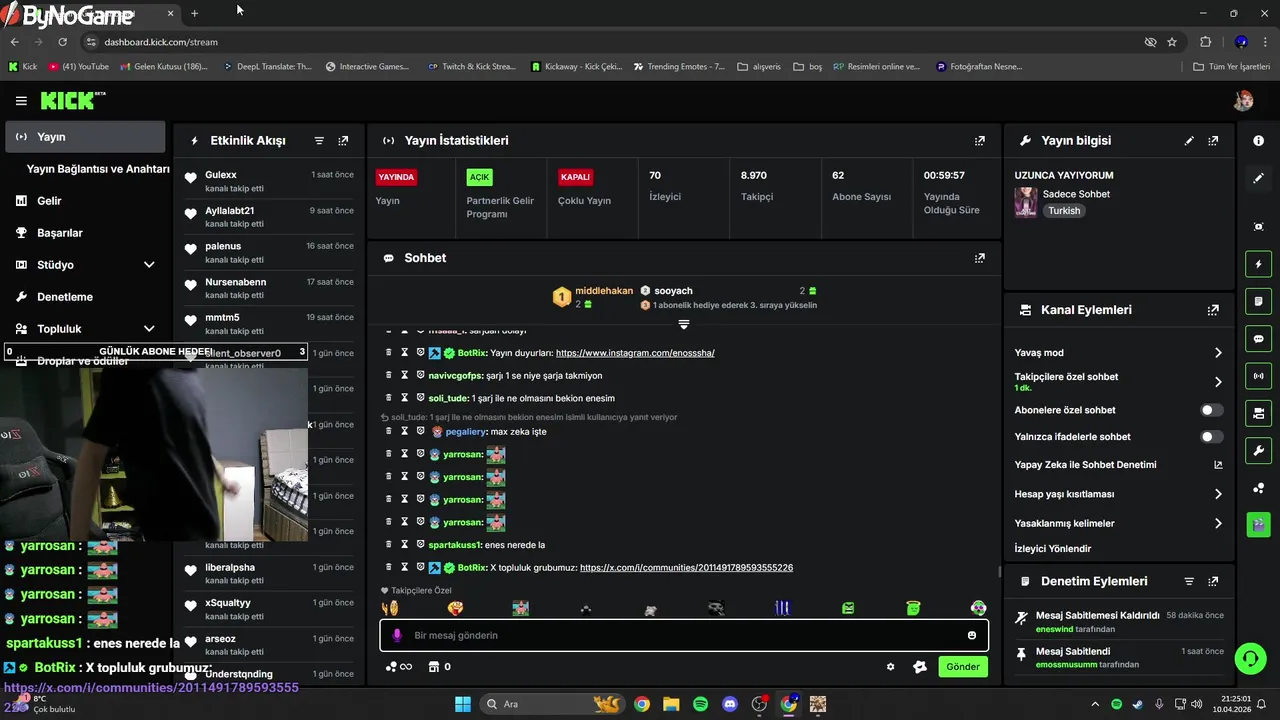Viewport: 1280px width, 720px height.
Task: Open the AI moderation external link icon
Action: coord(1218,464)
